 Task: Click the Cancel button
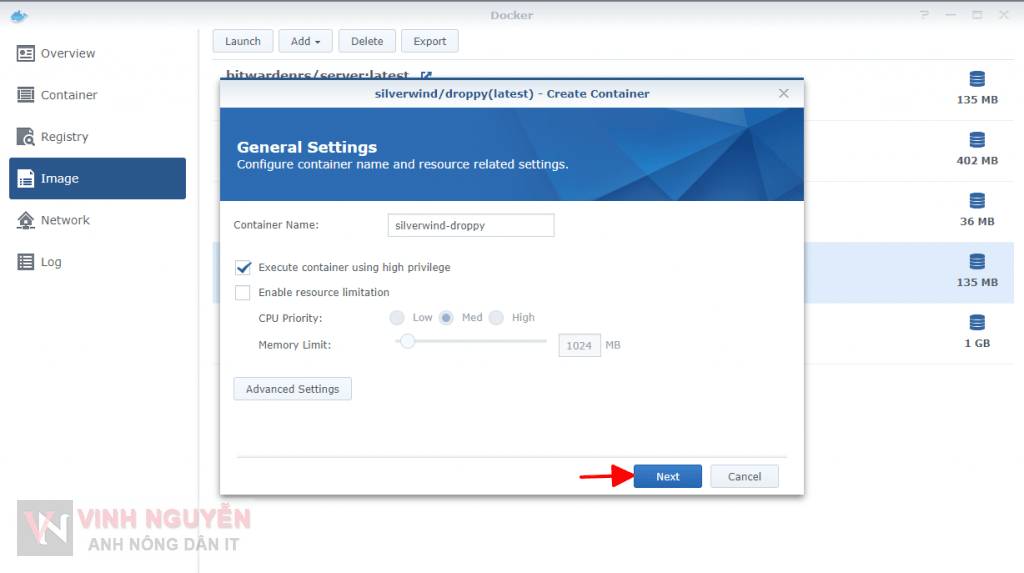click(744, 477)
